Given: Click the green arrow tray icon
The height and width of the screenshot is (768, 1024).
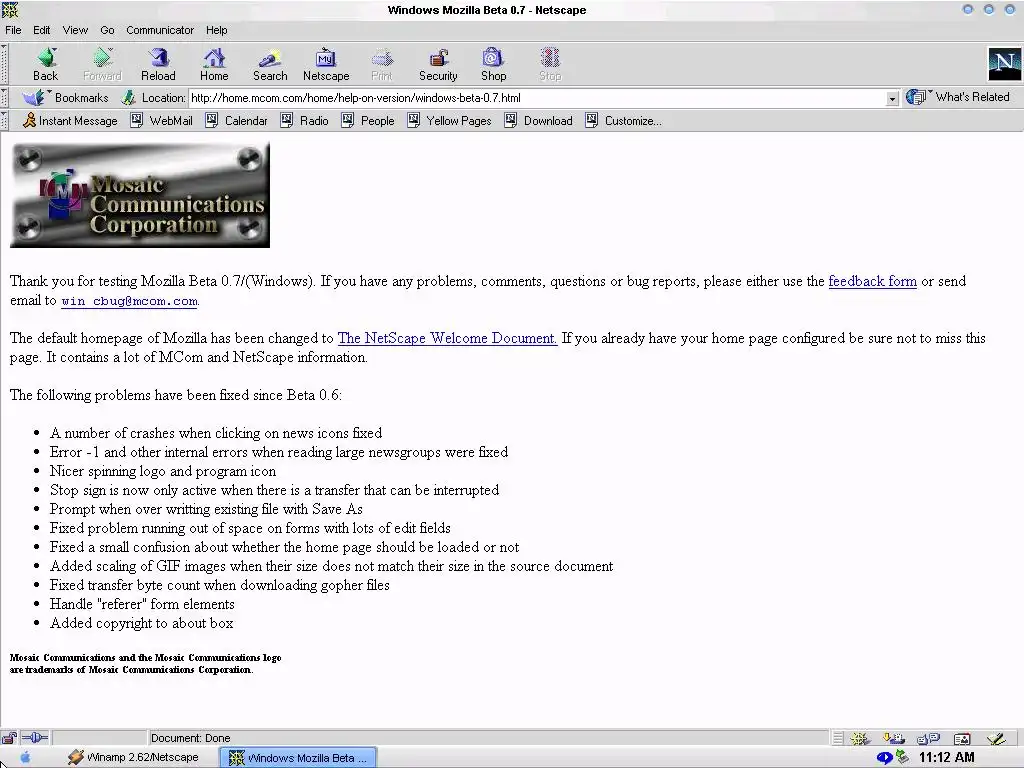Looking at the screenshot, I should (902, 757).
